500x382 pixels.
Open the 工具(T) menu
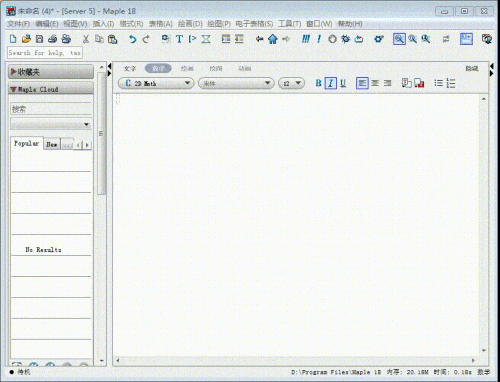click(289, 24)
